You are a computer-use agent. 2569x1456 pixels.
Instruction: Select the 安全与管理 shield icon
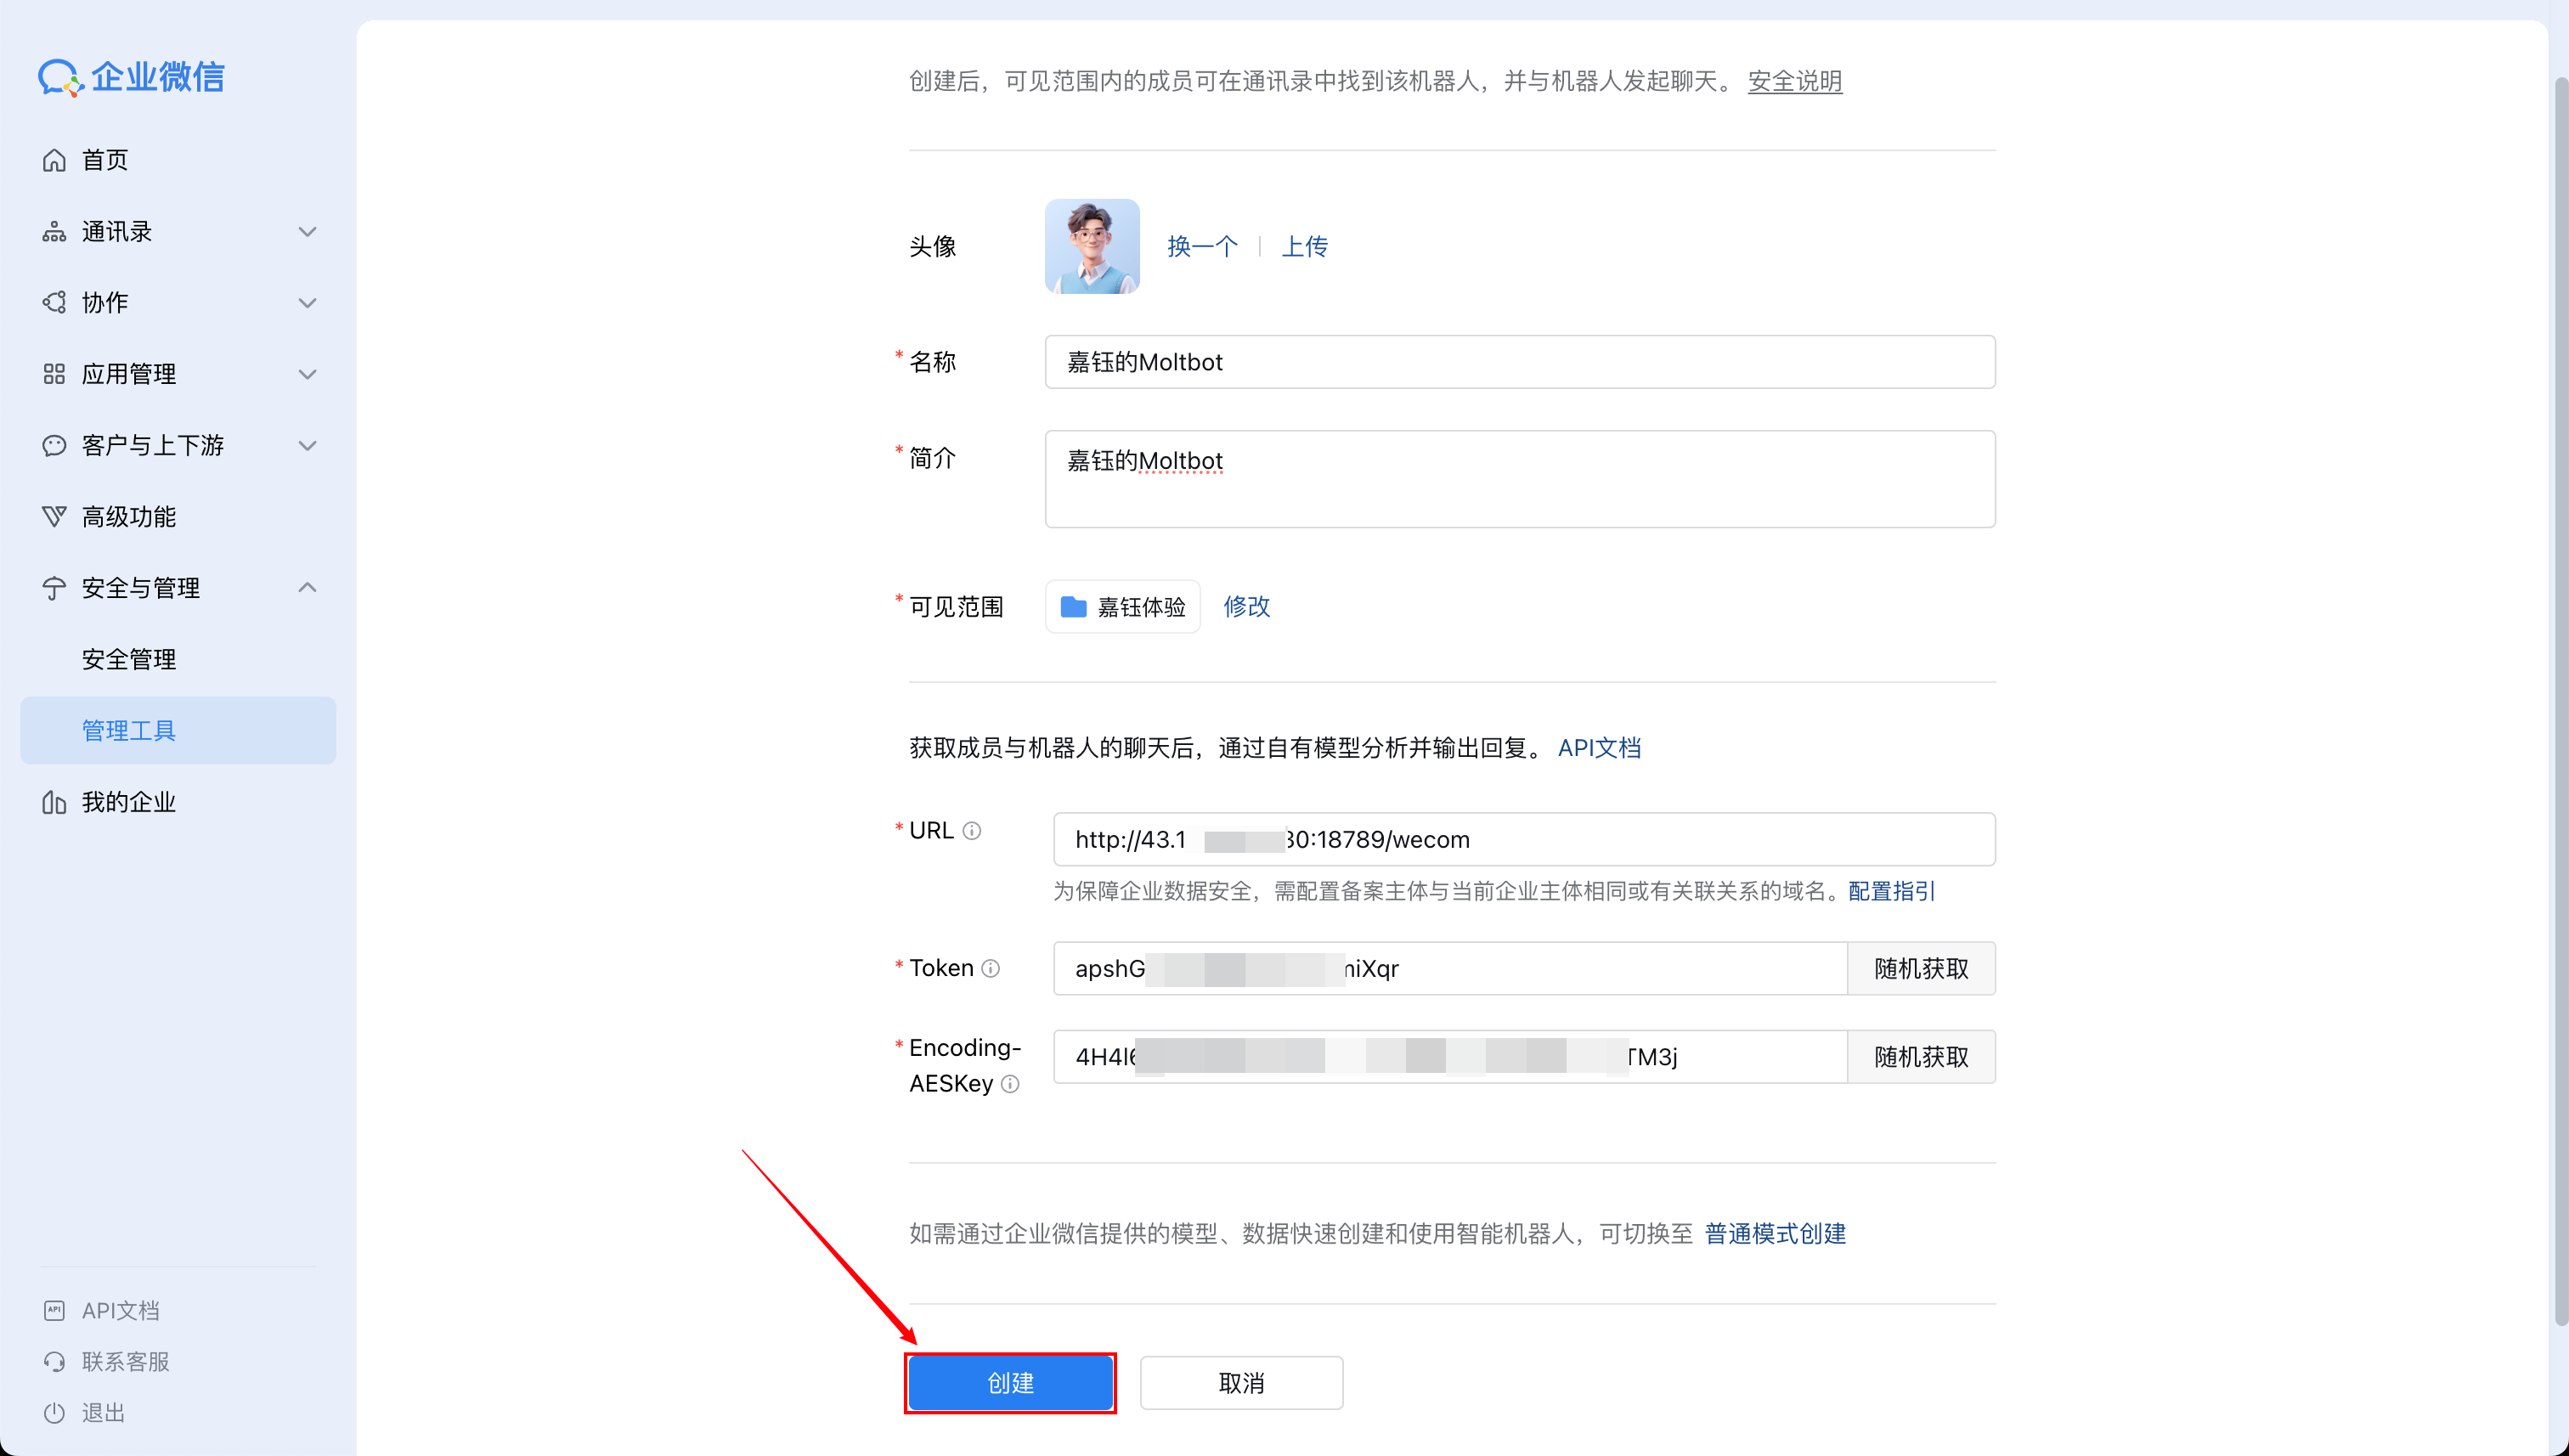click(55, 588)
